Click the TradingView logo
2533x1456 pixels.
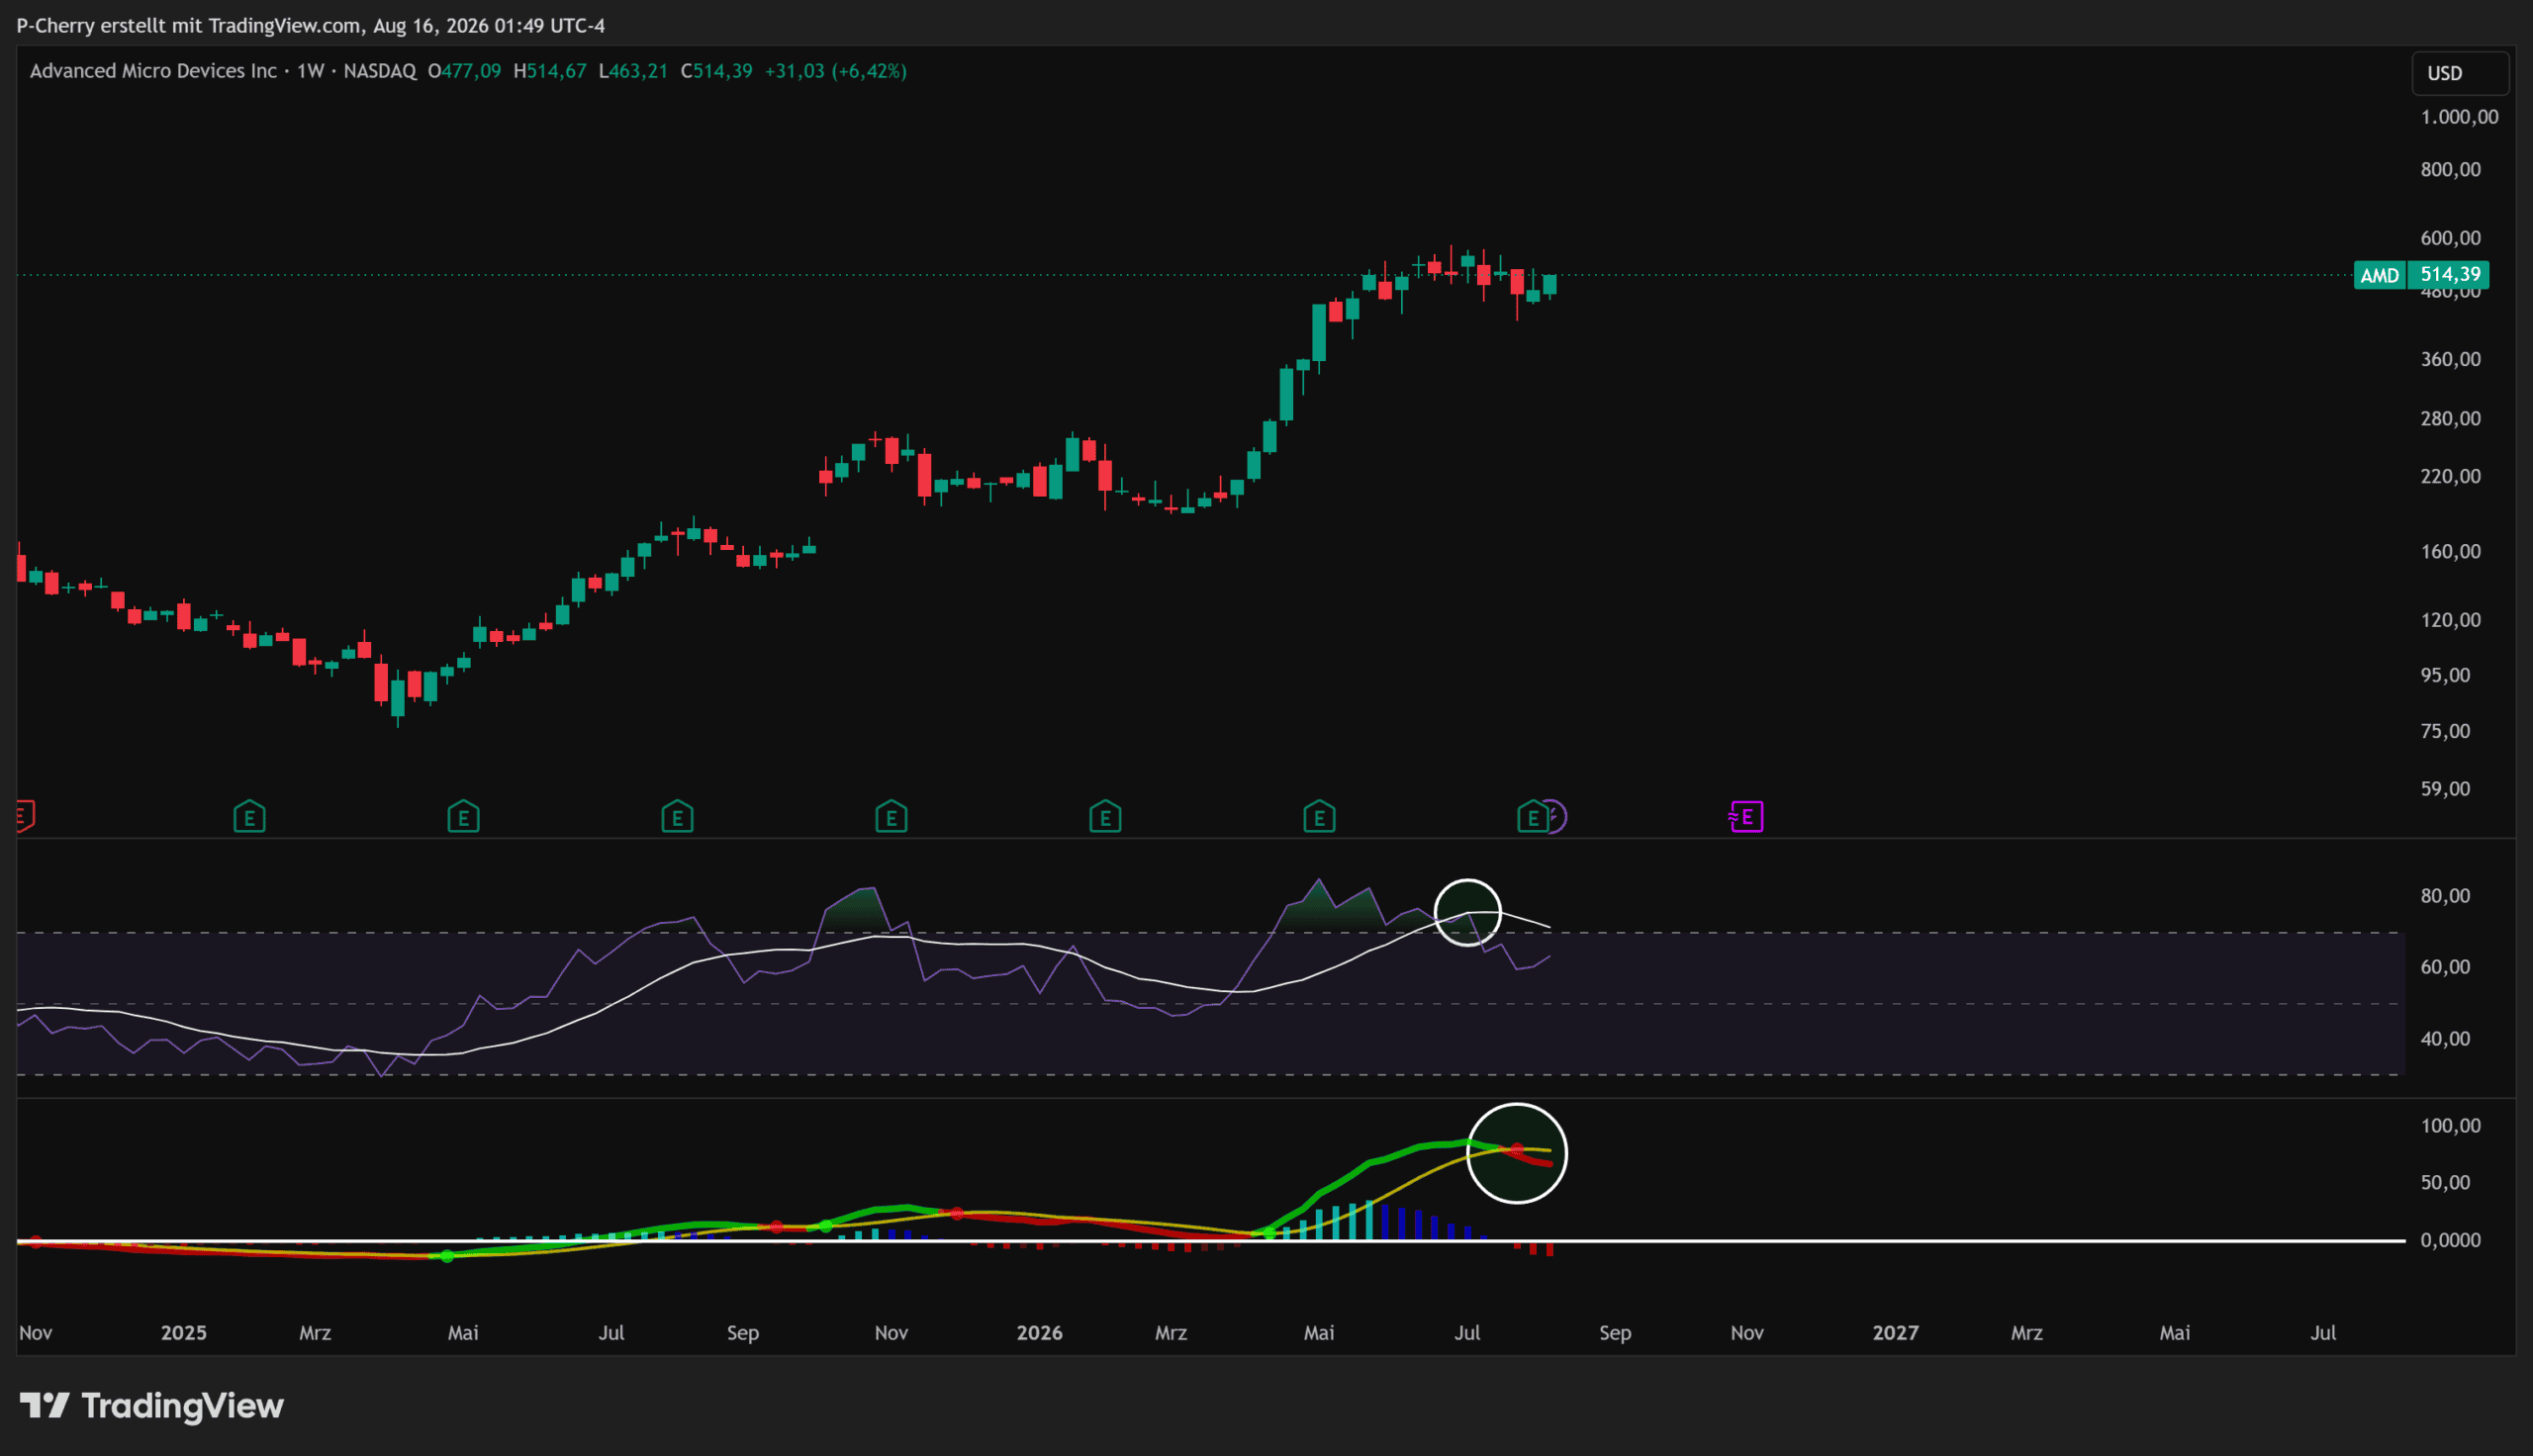tap(152, 1406)
